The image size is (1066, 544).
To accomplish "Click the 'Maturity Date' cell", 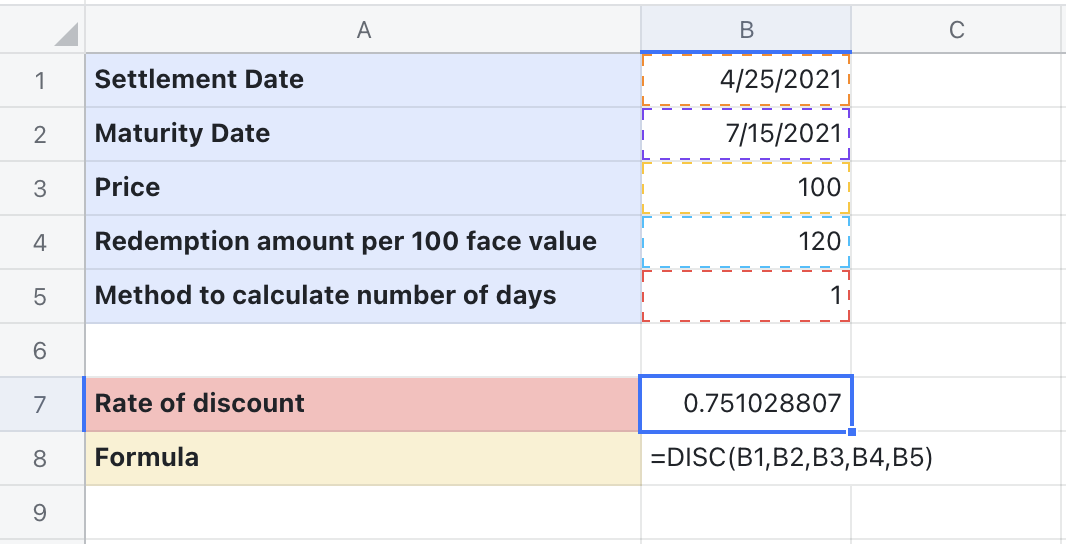I will pos(363,134).
